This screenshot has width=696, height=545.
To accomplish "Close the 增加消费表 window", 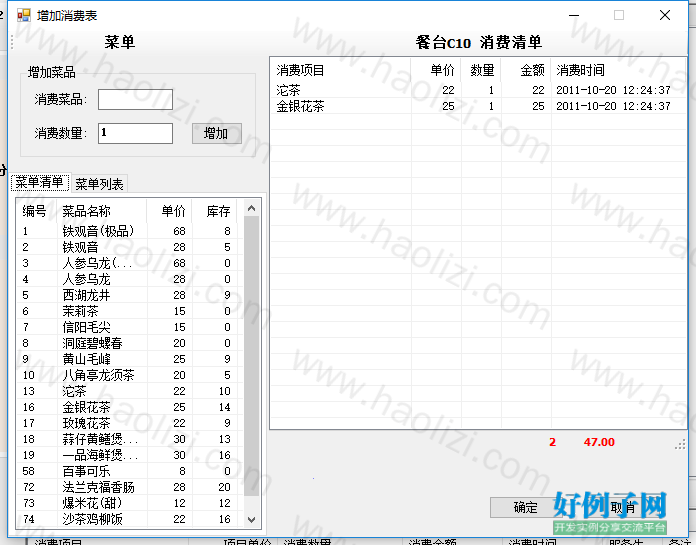I will [x=664, y=15].
